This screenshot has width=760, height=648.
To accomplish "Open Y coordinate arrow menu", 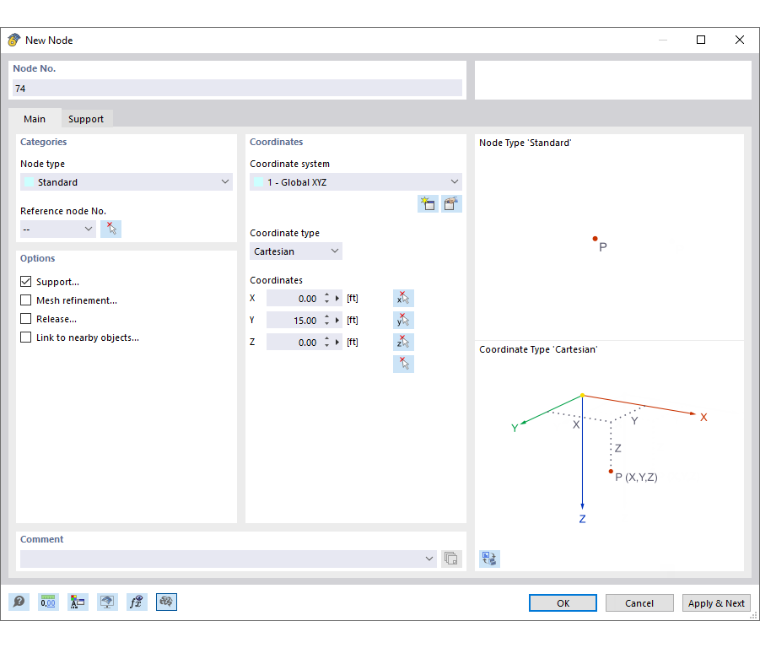I will click(x=337, y=320).
